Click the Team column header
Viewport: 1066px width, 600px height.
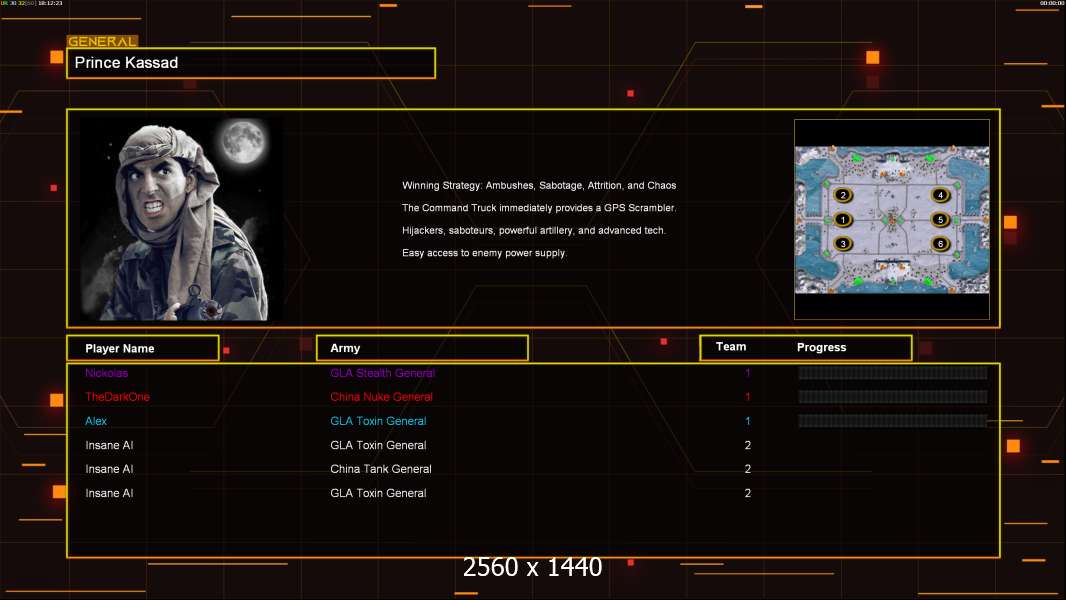click(x=731, y=347)
